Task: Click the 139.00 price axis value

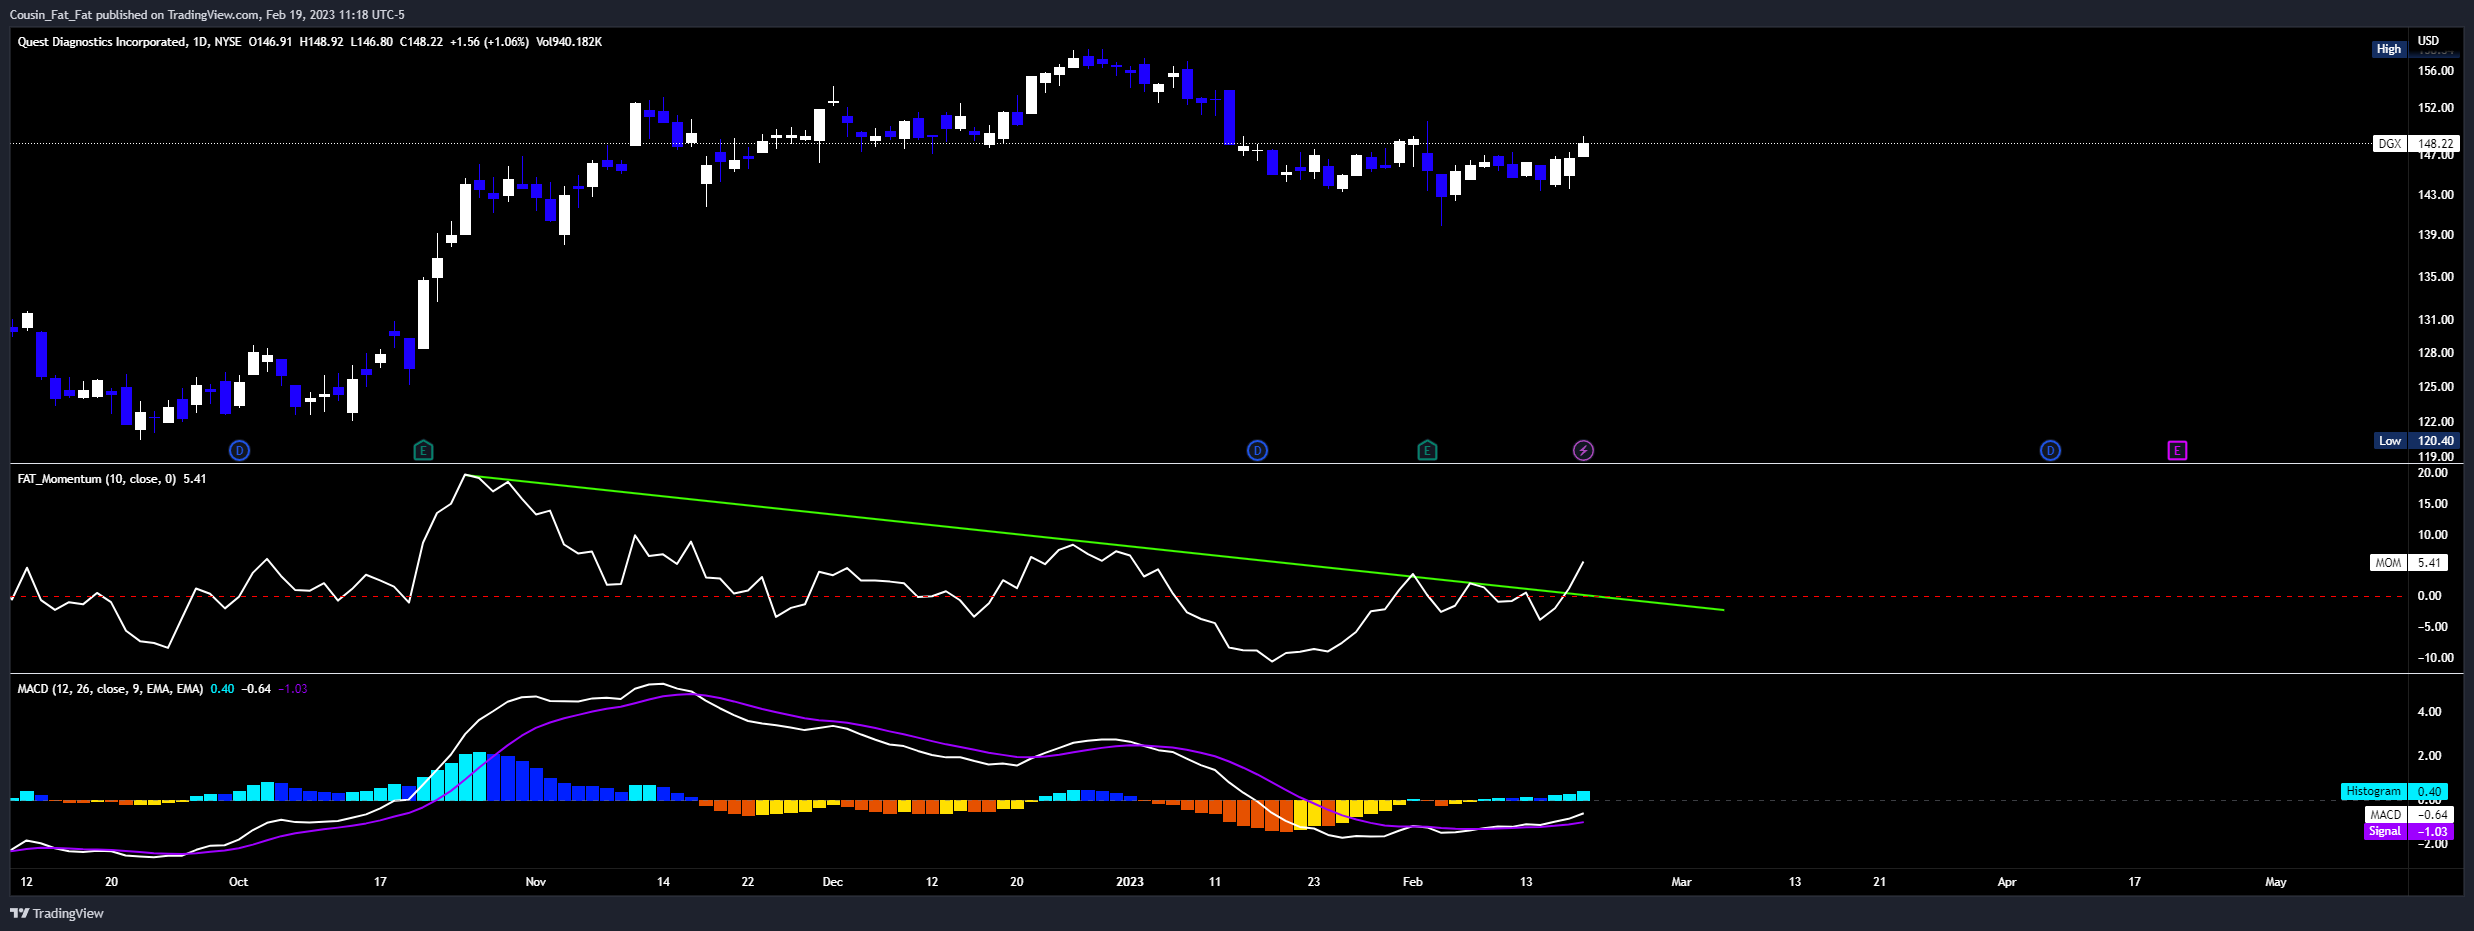Action: point(2436,235)
